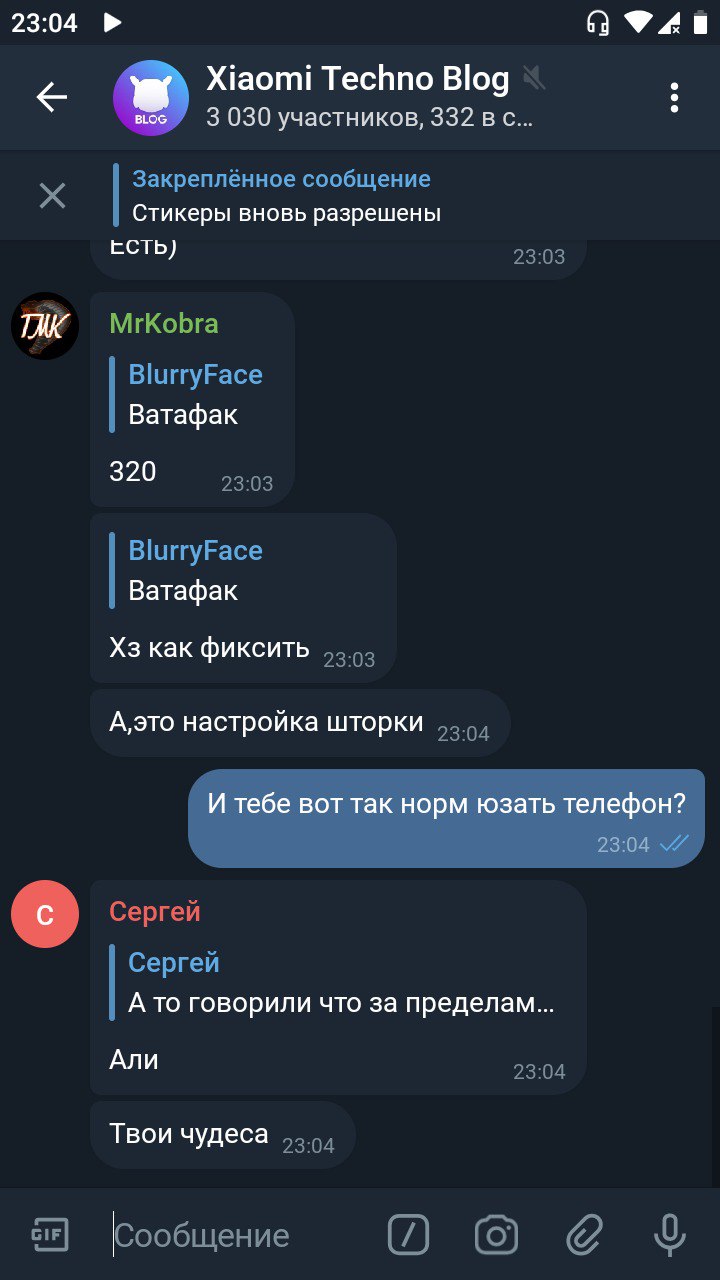This screenshot has height=1280, width=720.
Task: Tap the back arrow in chat header
Action: 51,97
